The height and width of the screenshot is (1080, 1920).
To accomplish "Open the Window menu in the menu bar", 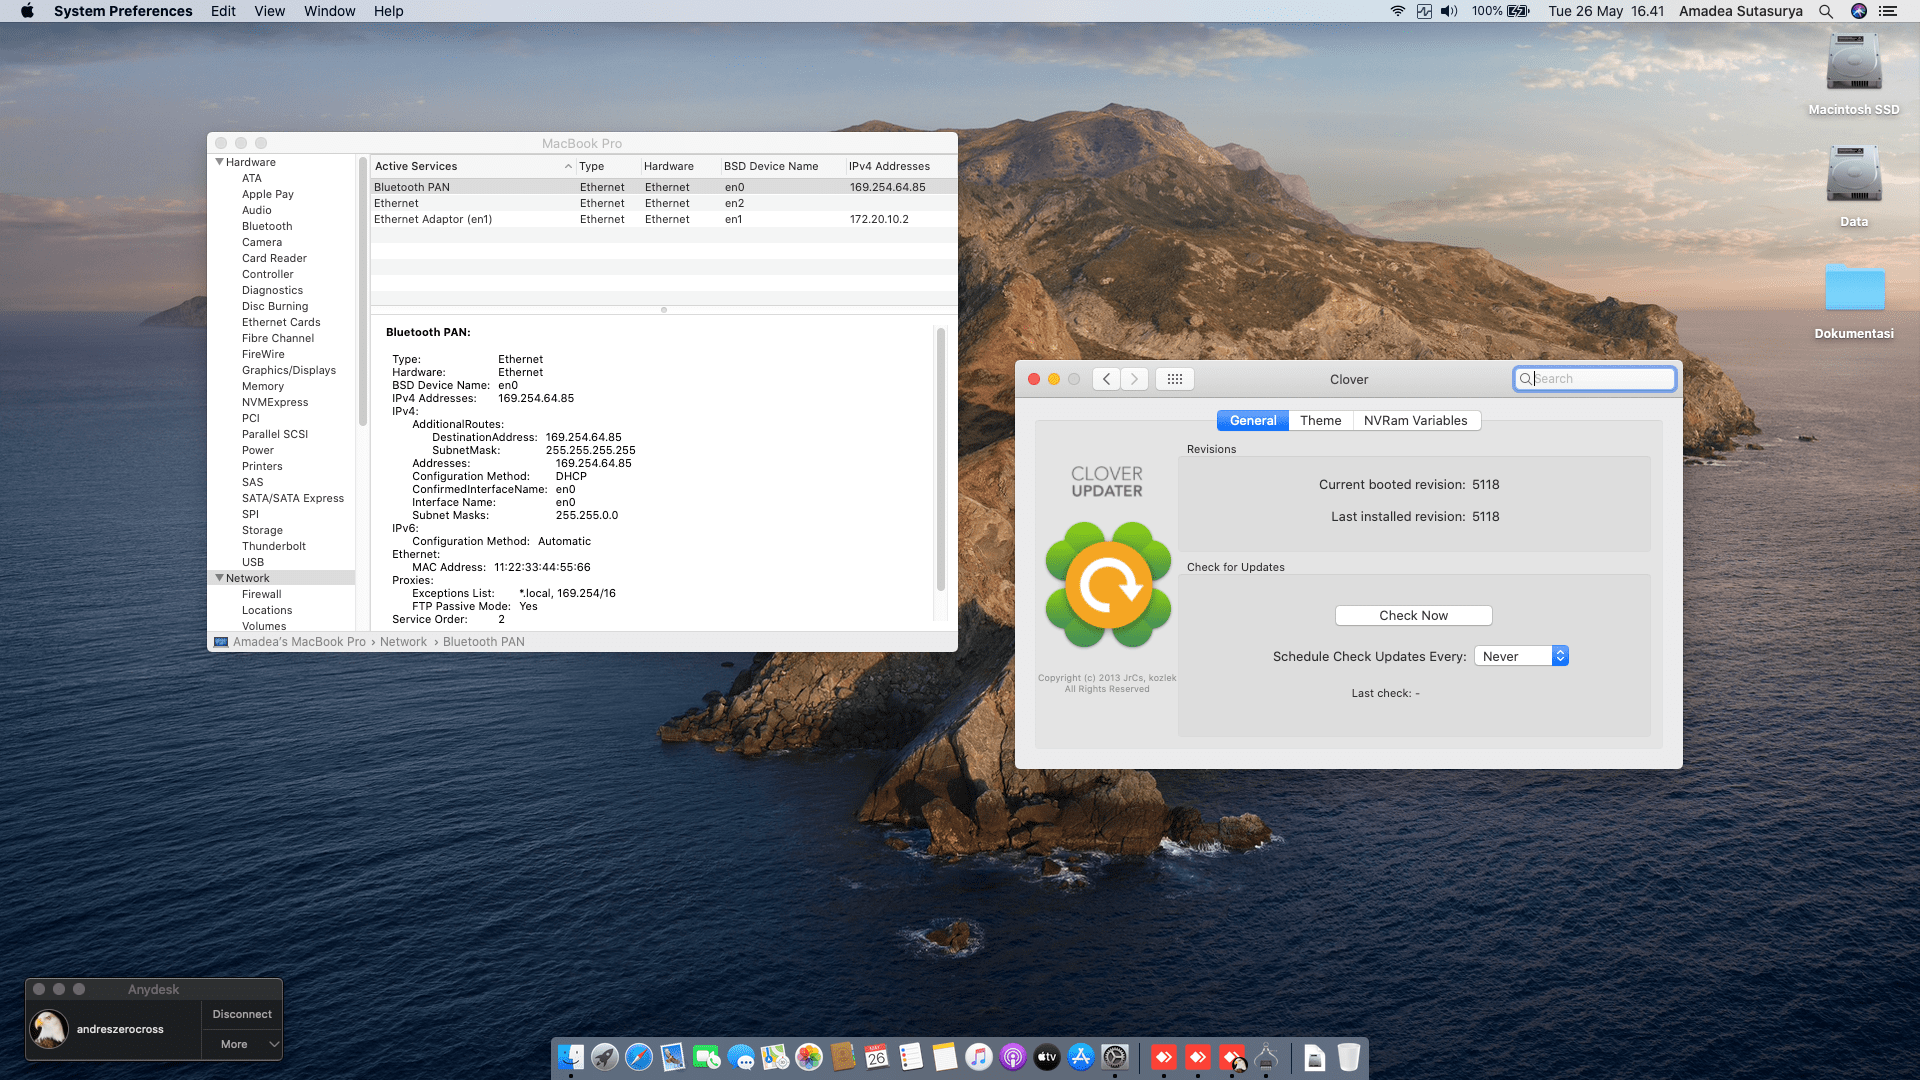I will point(329,11).
